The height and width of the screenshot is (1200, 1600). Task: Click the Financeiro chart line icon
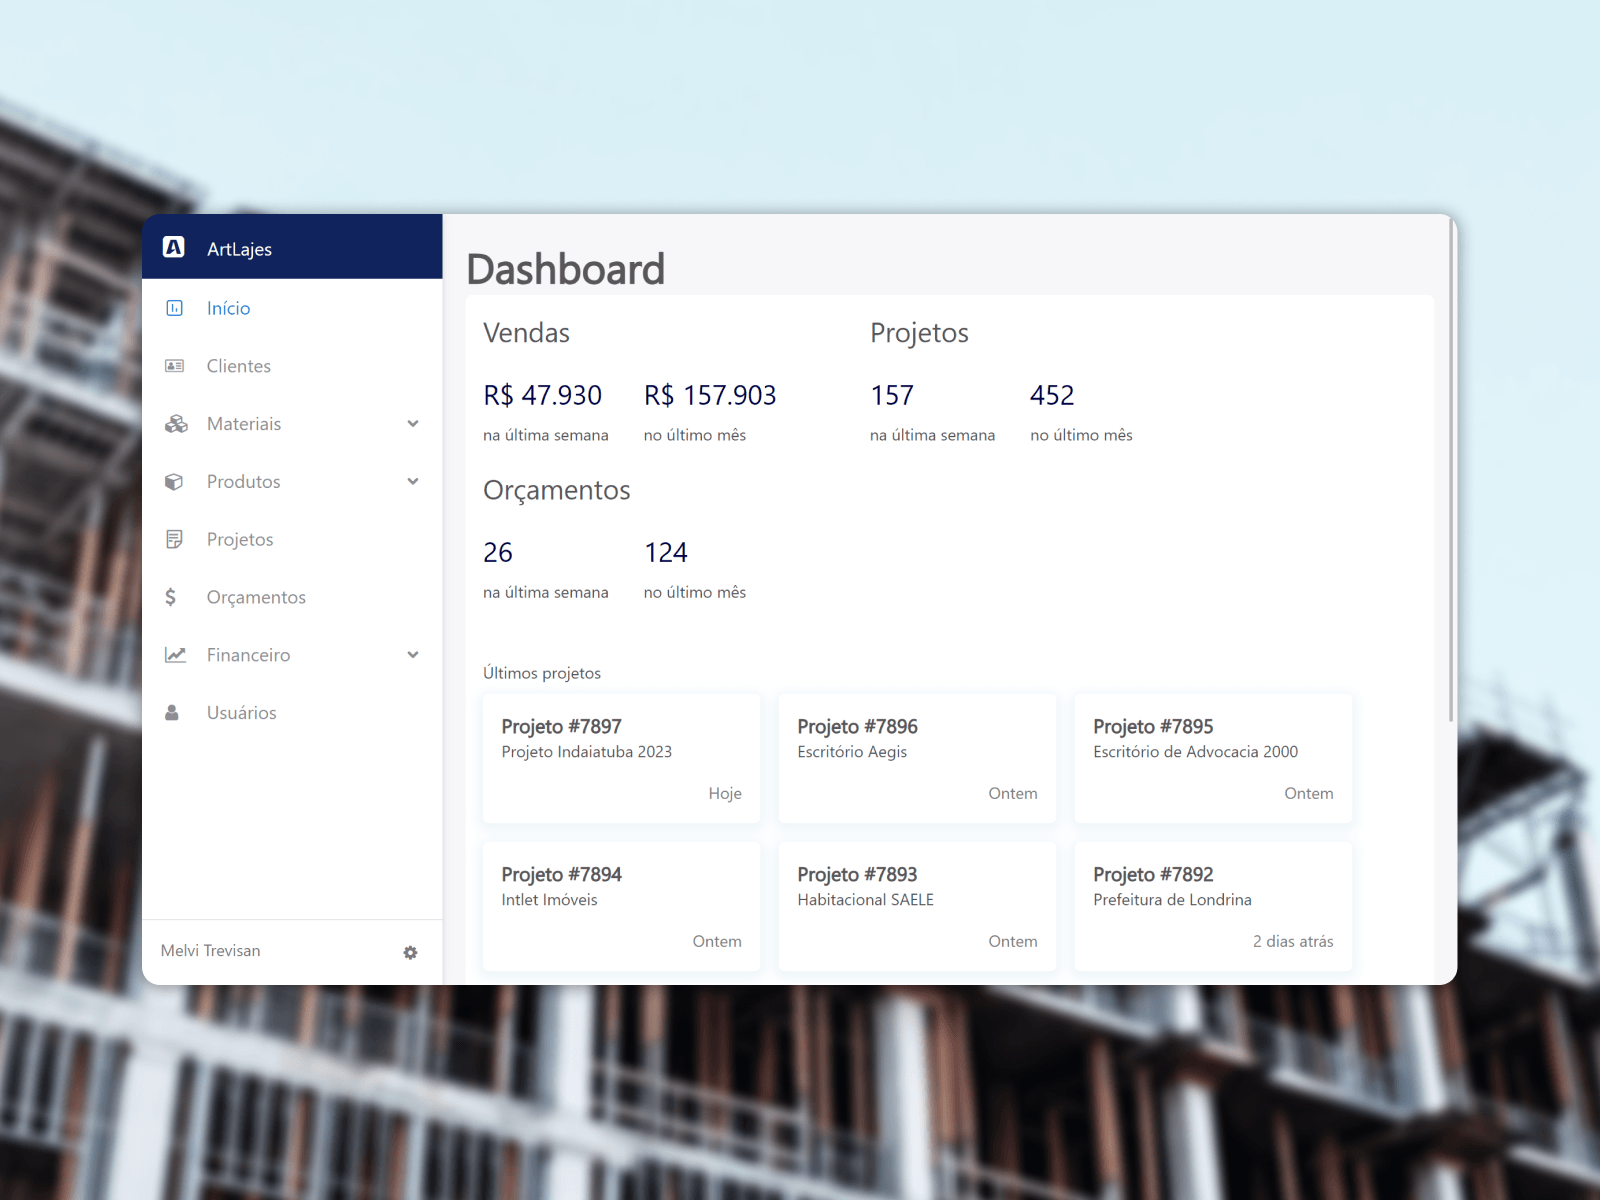pyautogui.click(x=175, y=655)
